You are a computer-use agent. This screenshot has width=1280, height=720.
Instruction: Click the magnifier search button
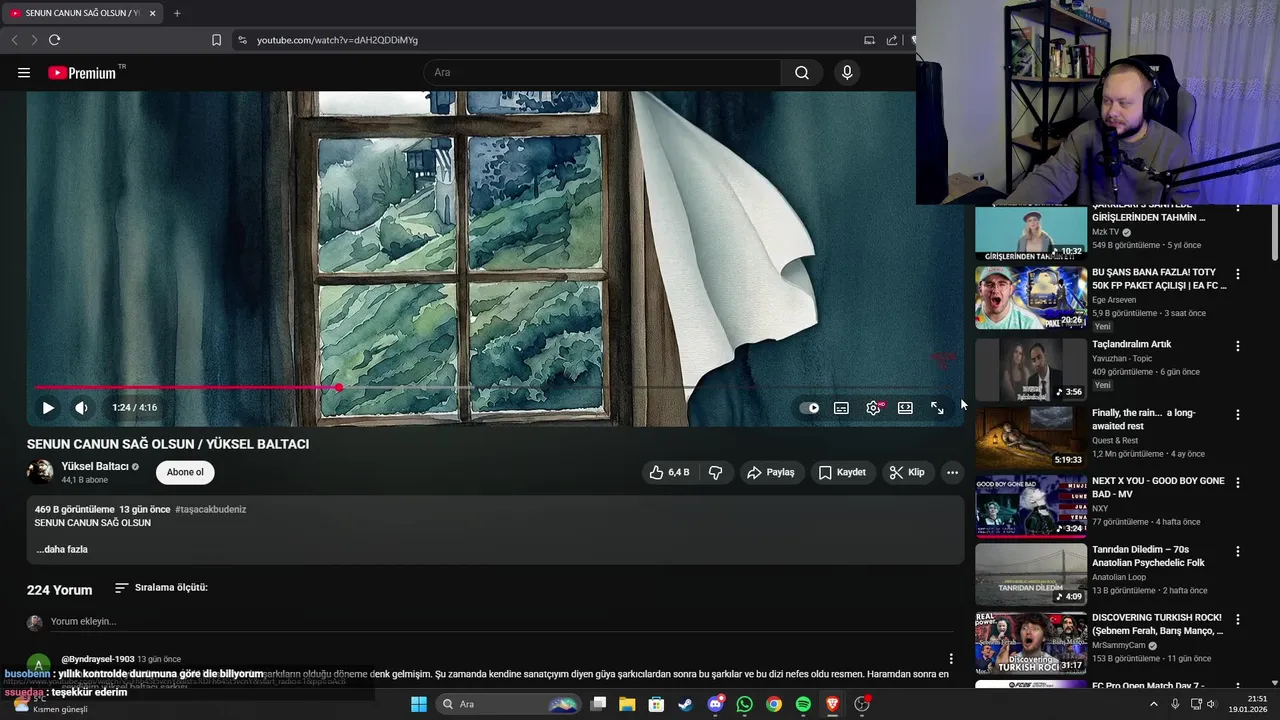(x=802, y=72)
